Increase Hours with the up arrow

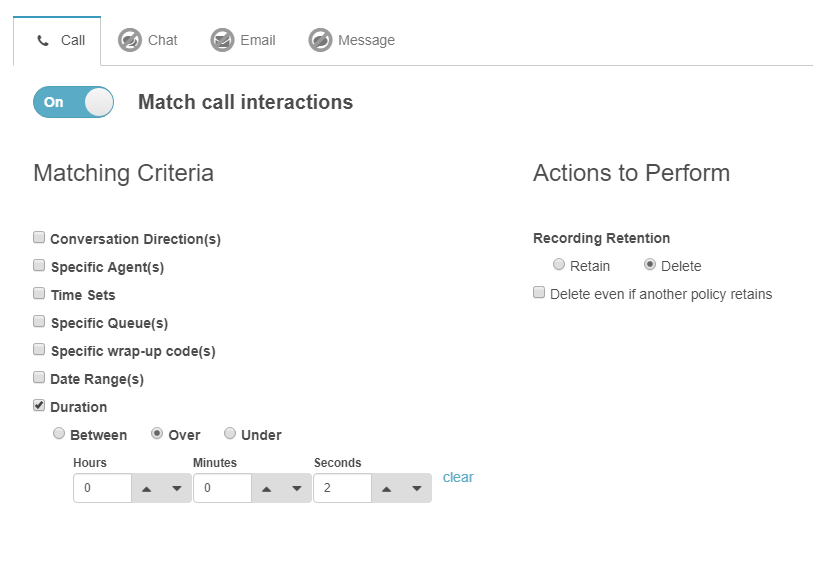pos(146,488)
